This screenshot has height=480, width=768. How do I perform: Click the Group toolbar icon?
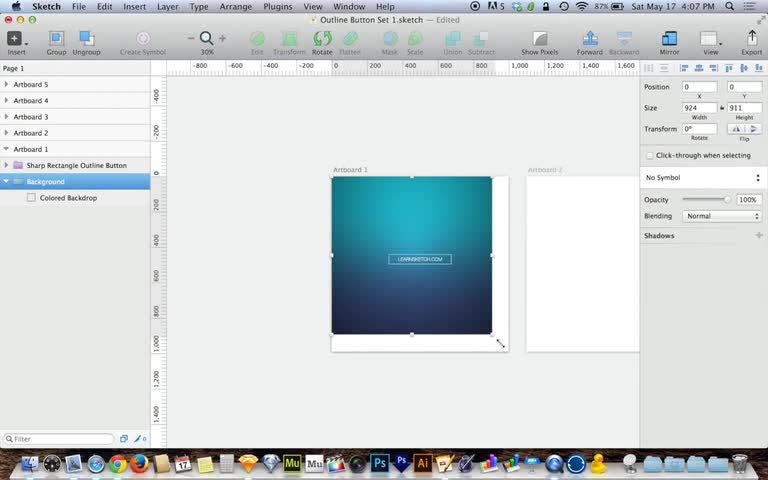[x=56, y=38]
